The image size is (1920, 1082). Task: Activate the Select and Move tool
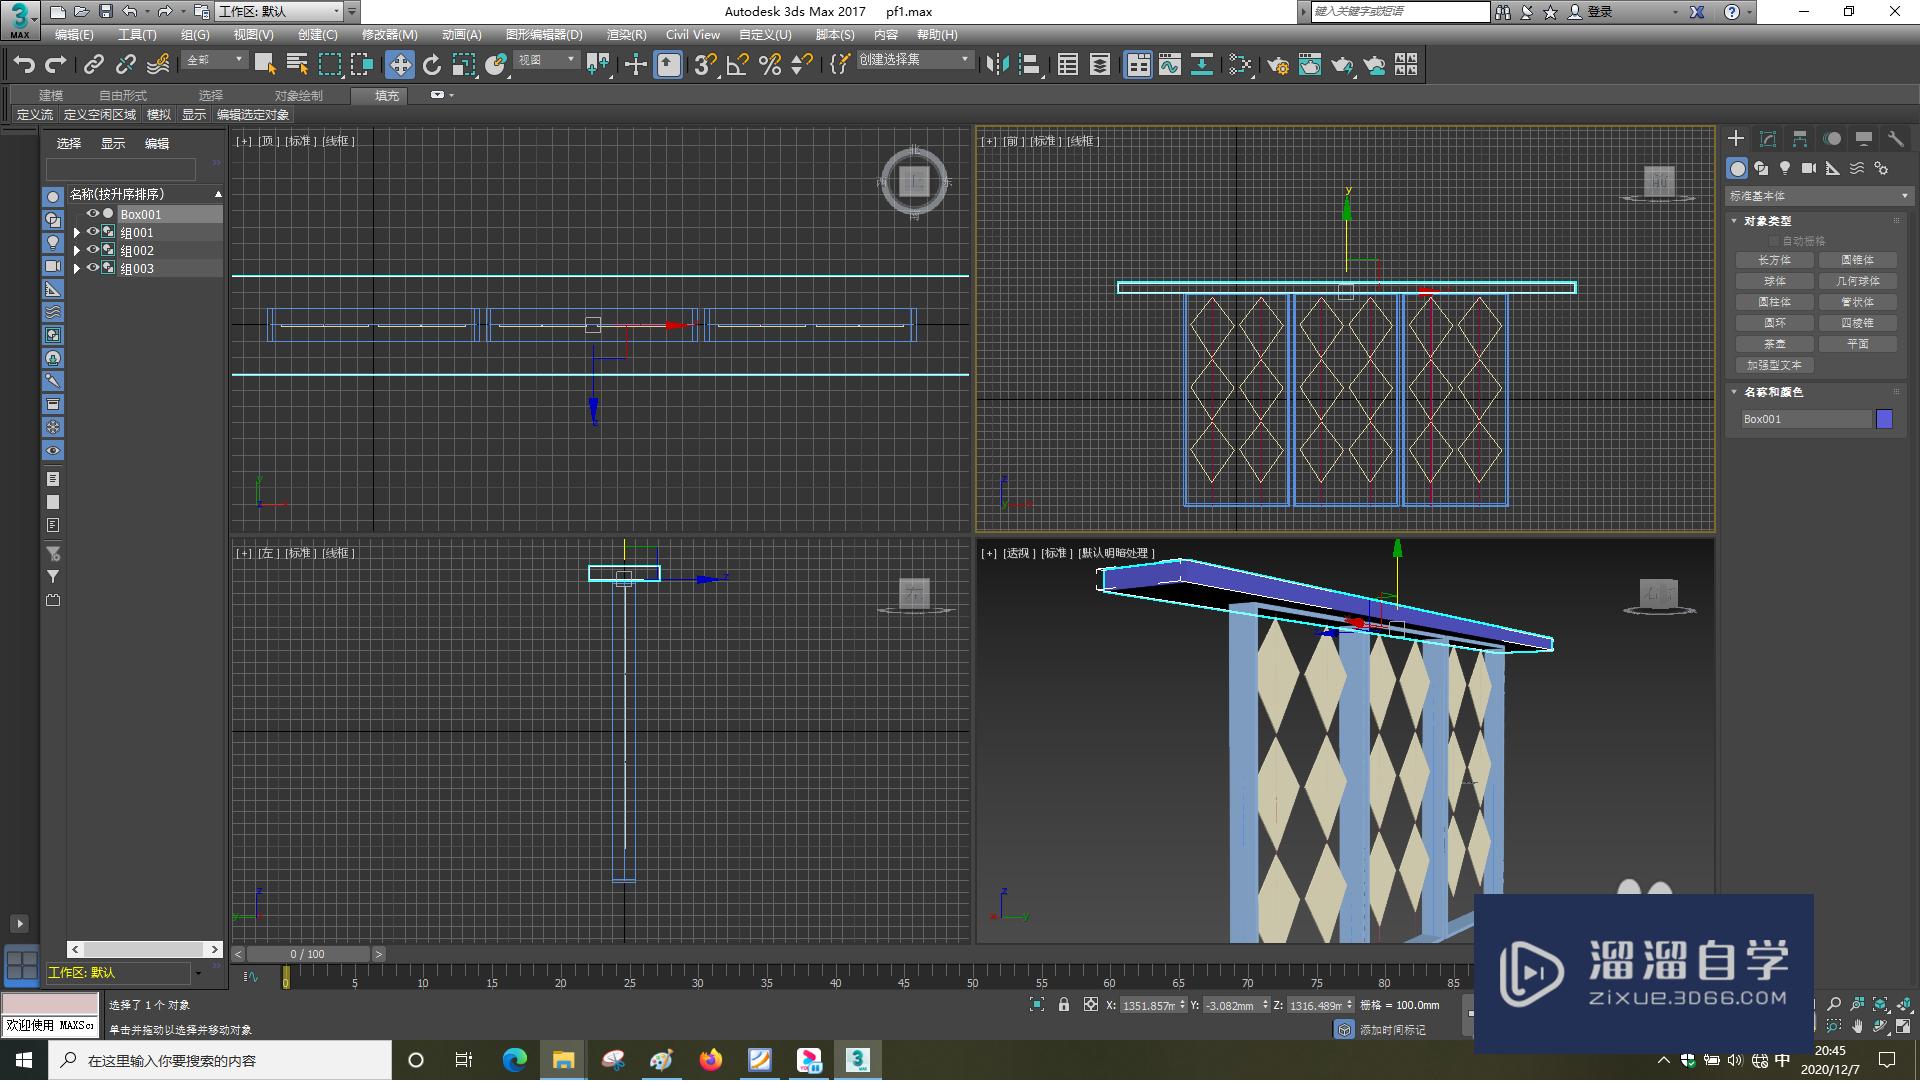pos(400,65)
